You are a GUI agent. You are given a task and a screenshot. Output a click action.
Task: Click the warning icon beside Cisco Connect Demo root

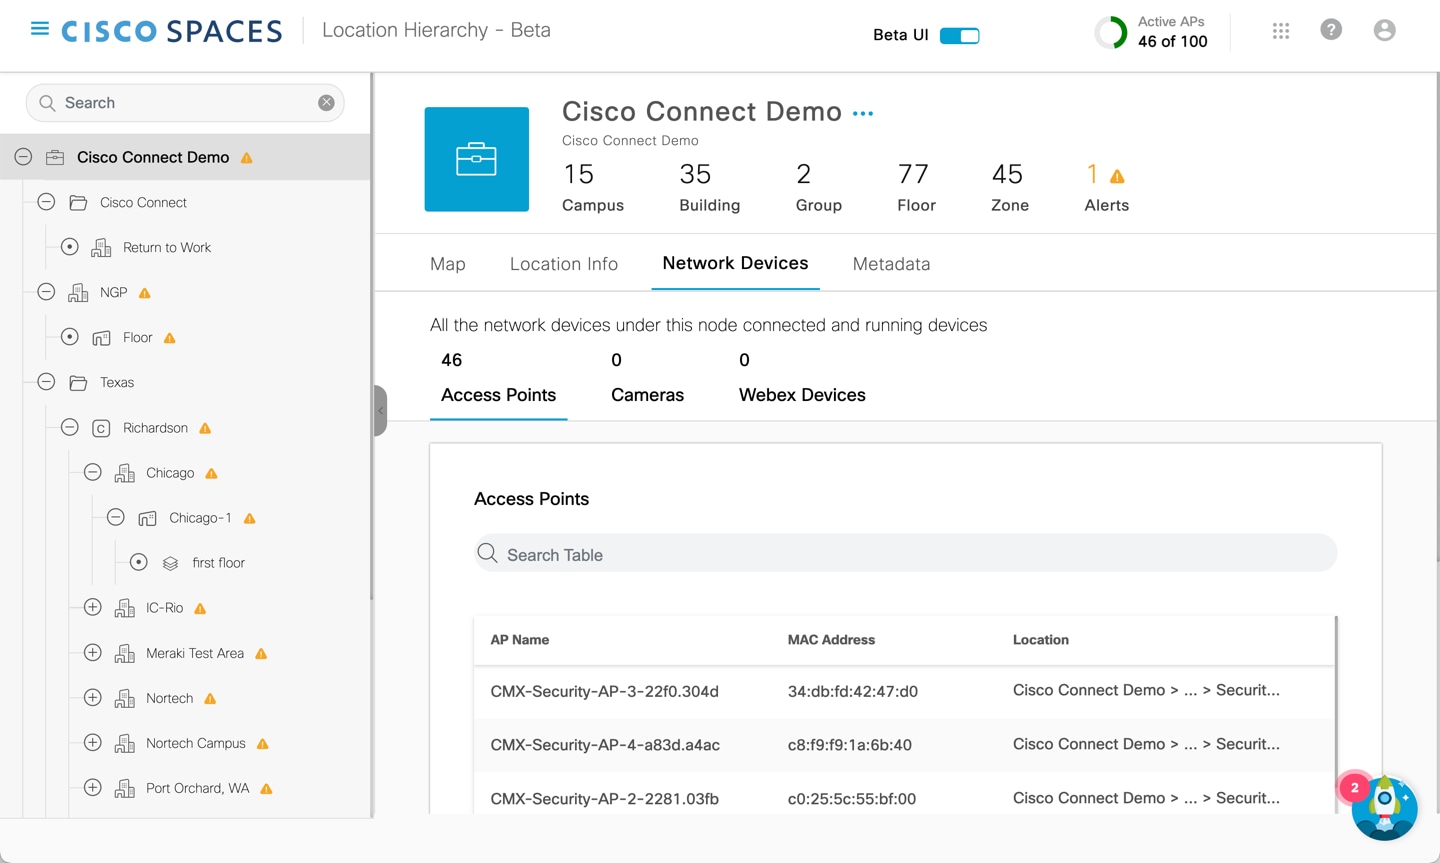coord(247,158)
